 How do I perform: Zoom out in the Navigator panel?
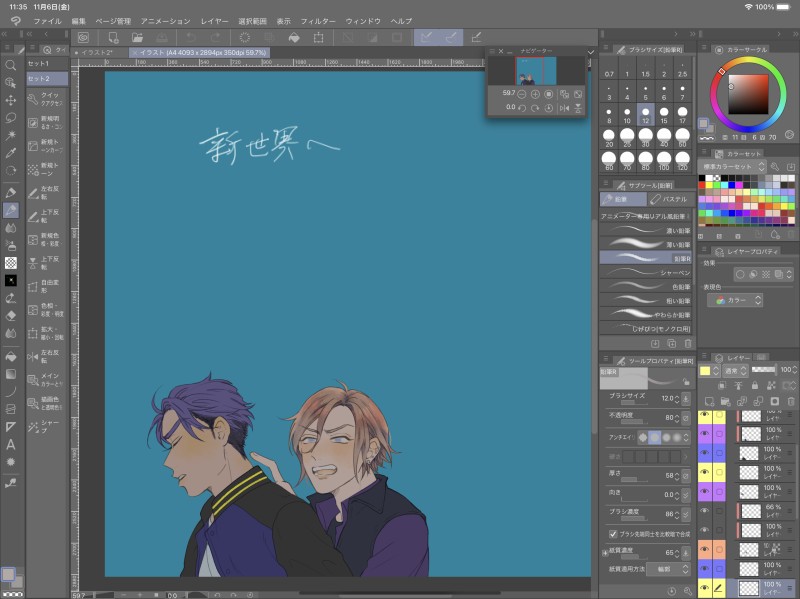pyautogui.click(x=521, y=94)
